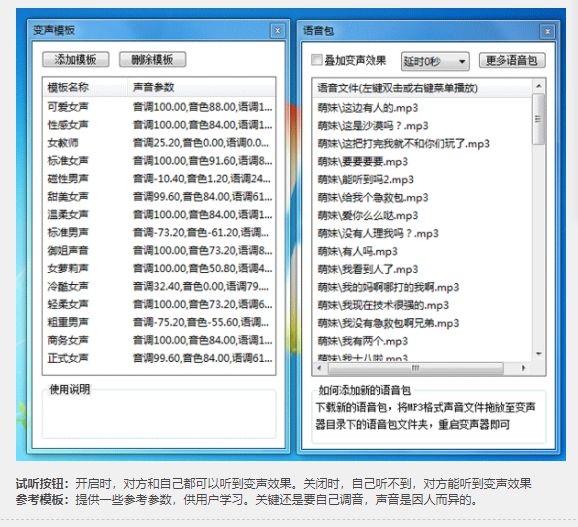Screen dimensions: 578x527
Task: Open the 更多语音包 button
Action: [x=512, y=60]
